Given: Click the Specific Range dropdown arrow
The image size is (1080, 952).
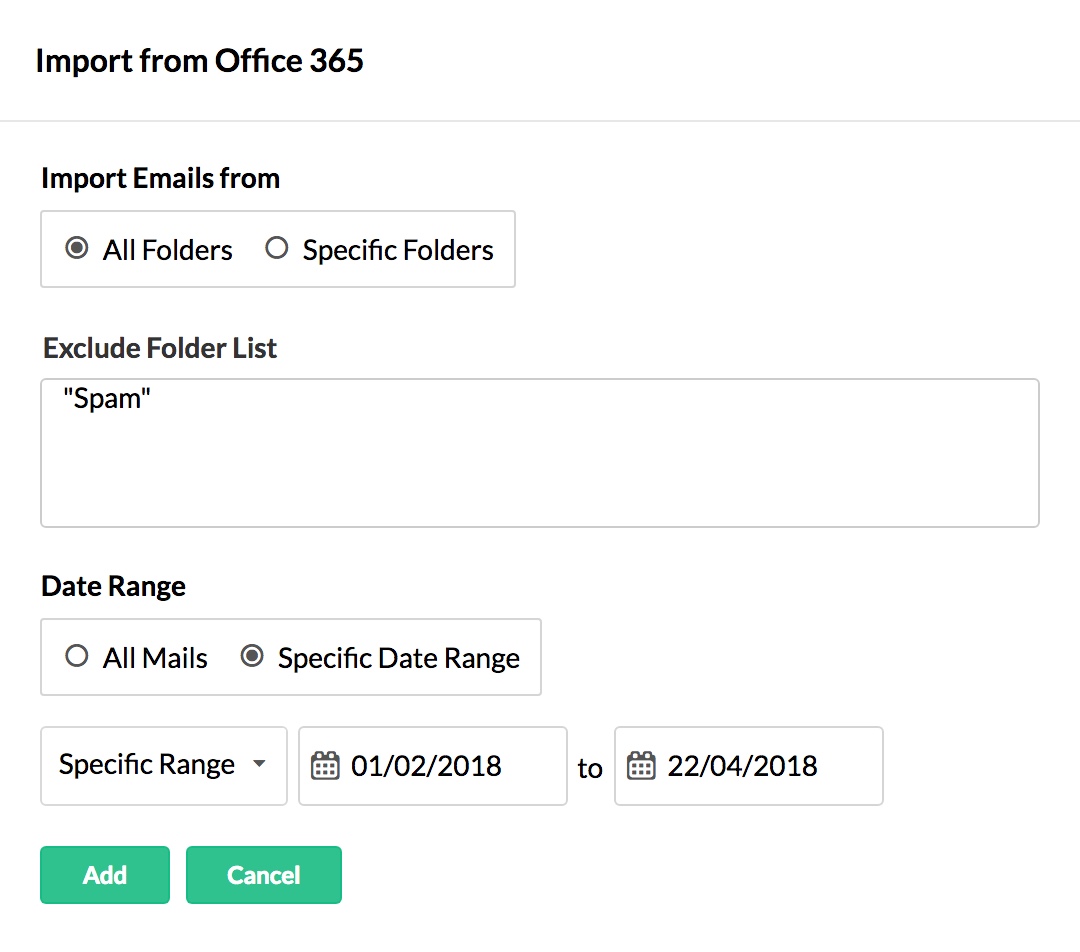Looking at the screenshot, I should pyautogui.click(x=259, y=765).
